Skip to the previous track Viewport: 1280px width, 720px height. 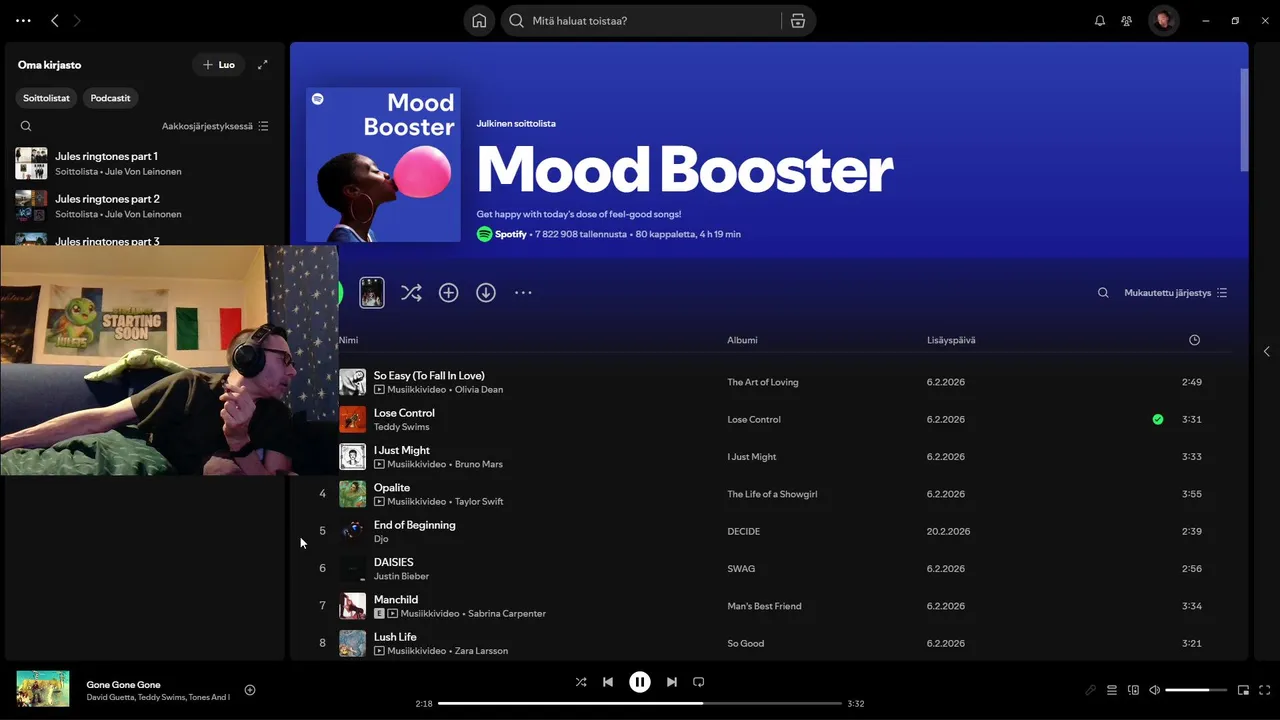pos(608,682)
